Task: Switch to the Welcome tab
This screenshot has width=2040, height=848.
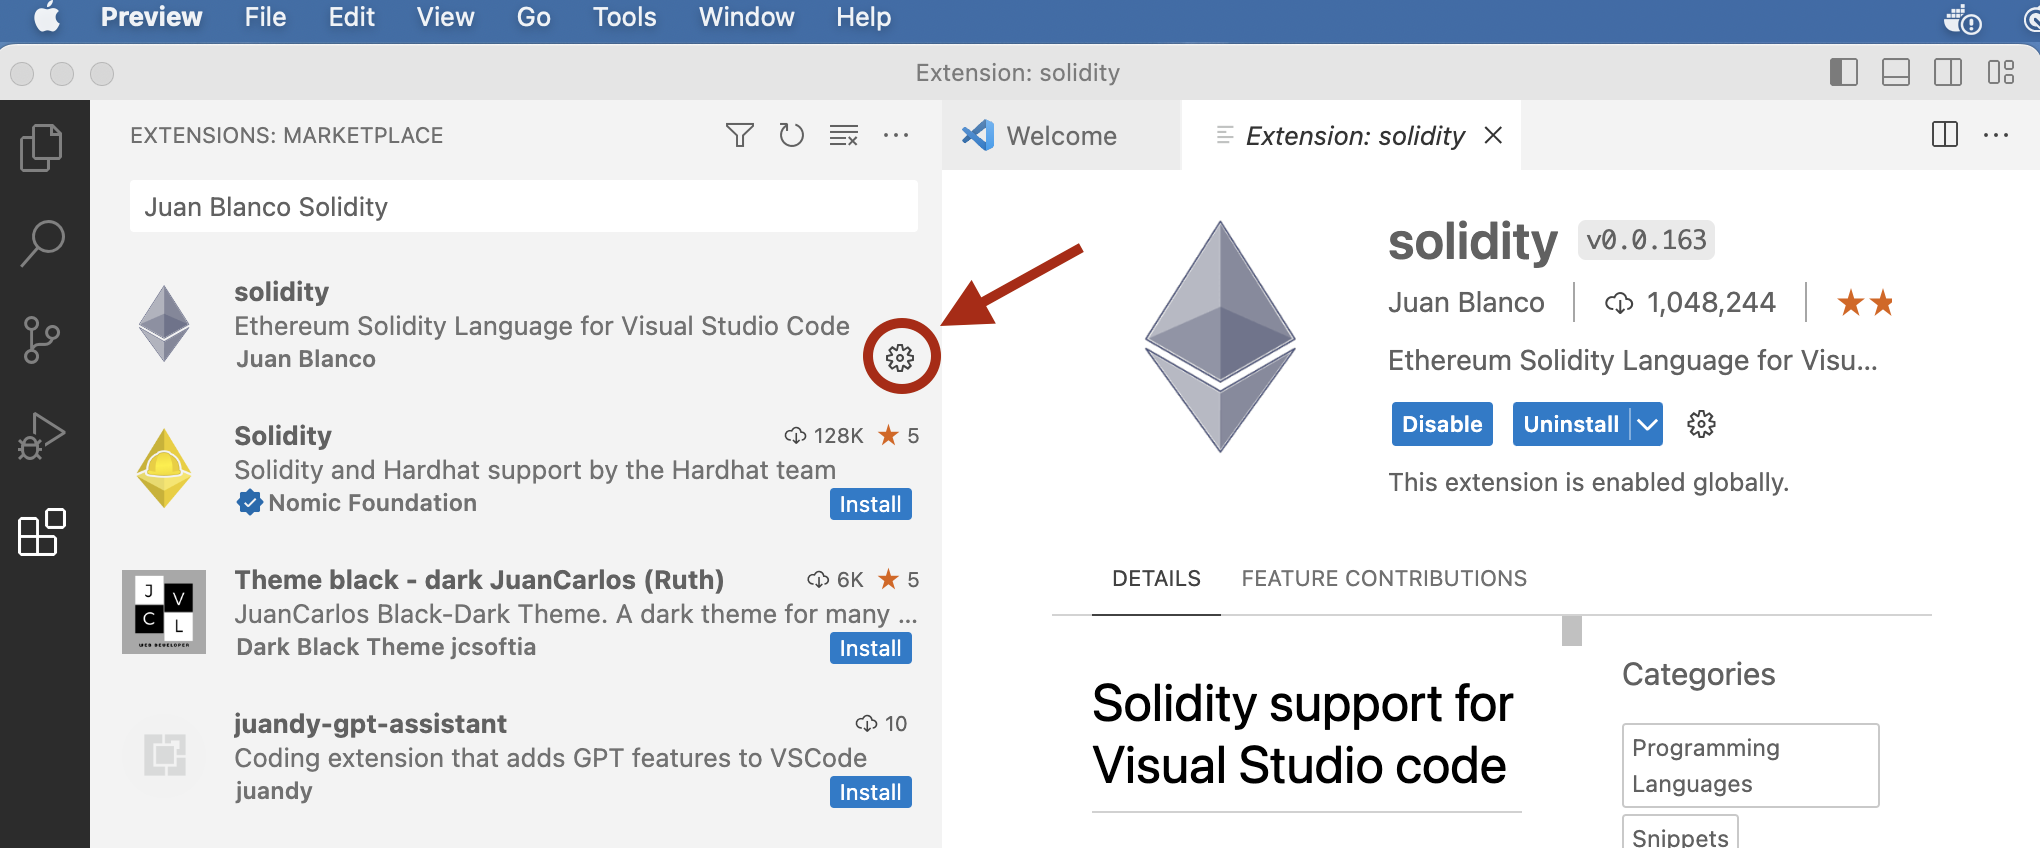Action: [x=1060, y=135]
